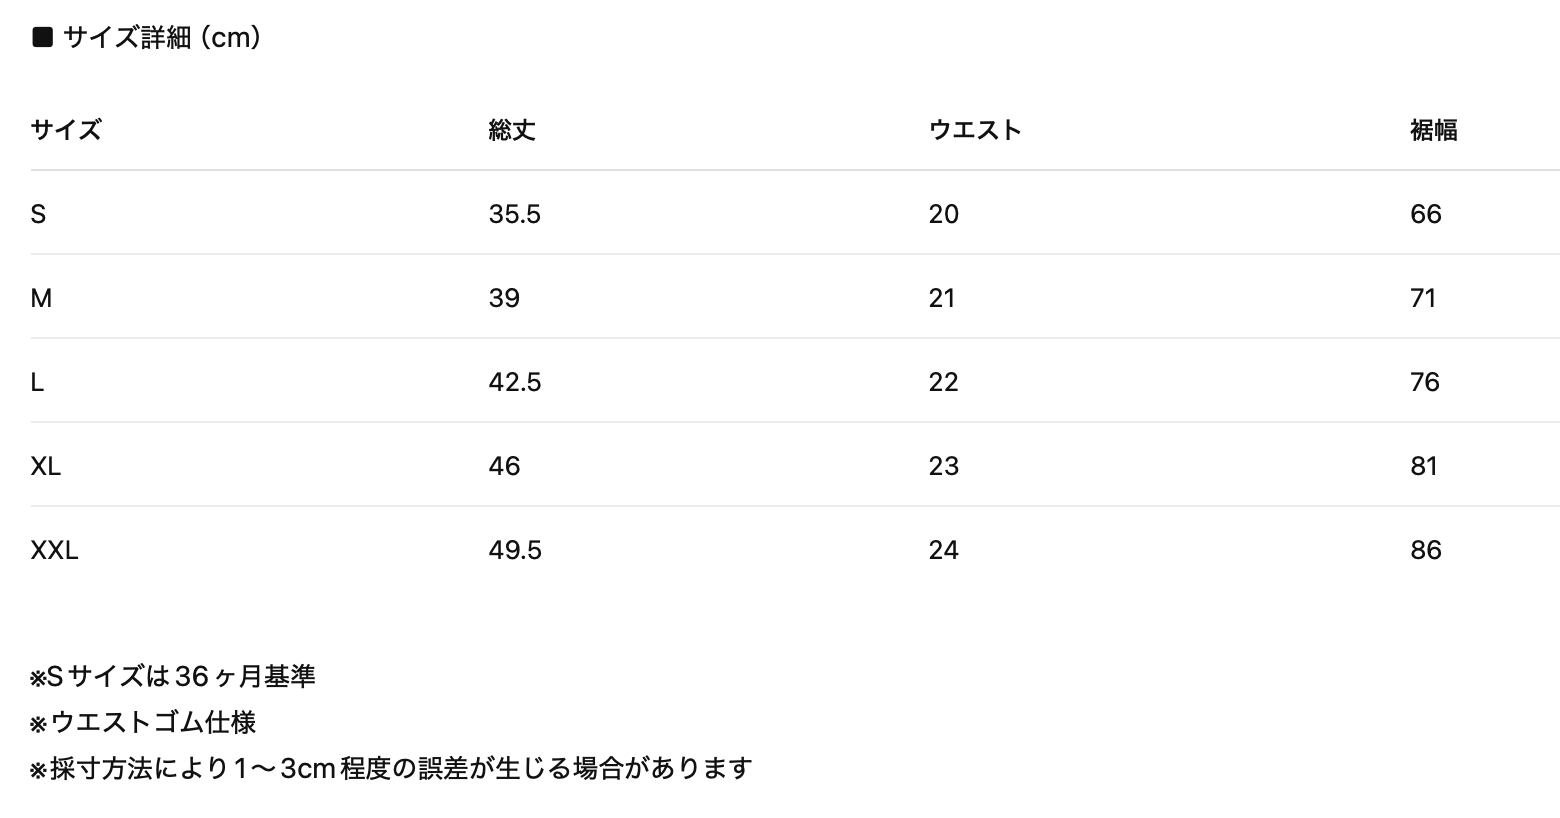Click the 裾幅 column header

pos(1433,130)
